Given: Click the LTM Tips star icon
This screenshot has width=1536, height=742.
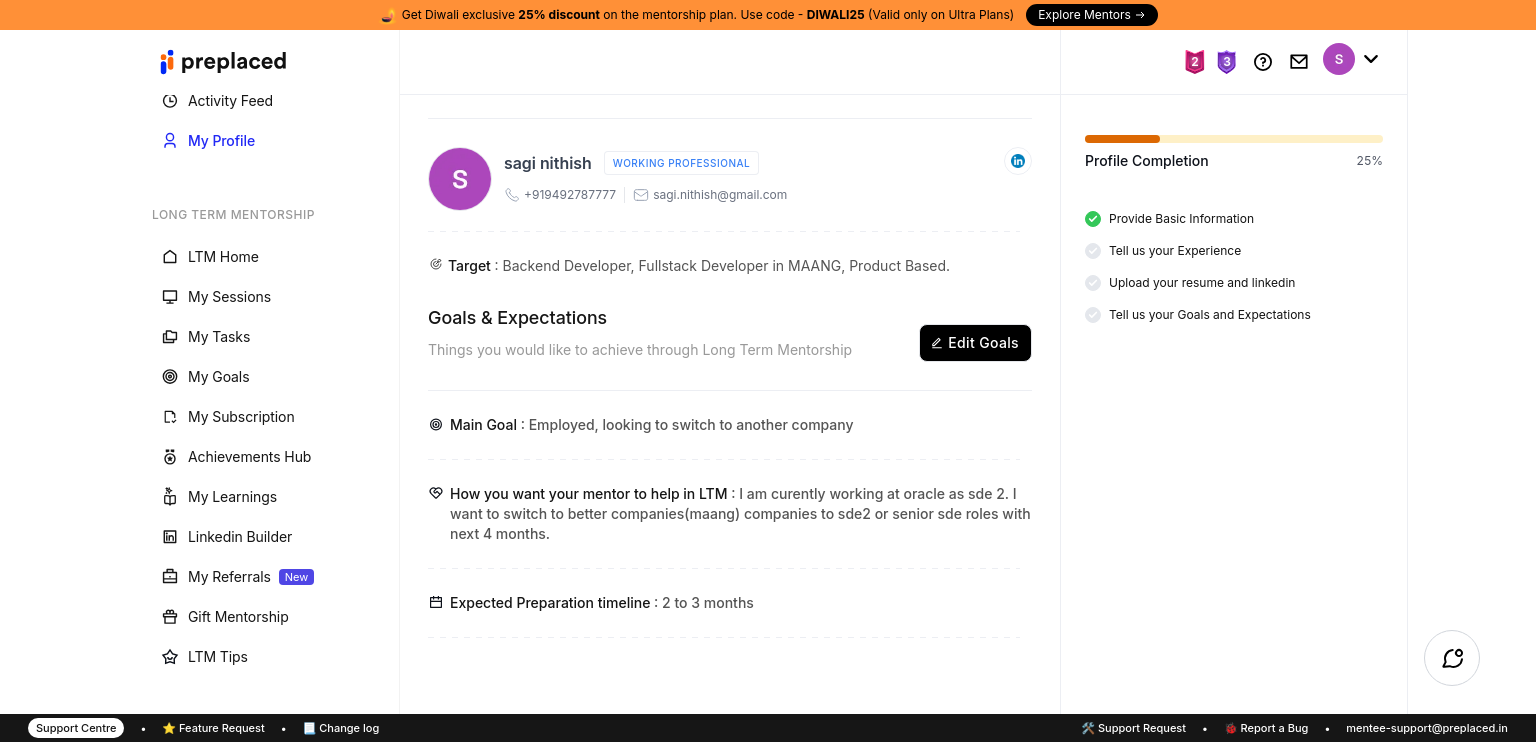Looking at the screenshot, I should [170, 657].
